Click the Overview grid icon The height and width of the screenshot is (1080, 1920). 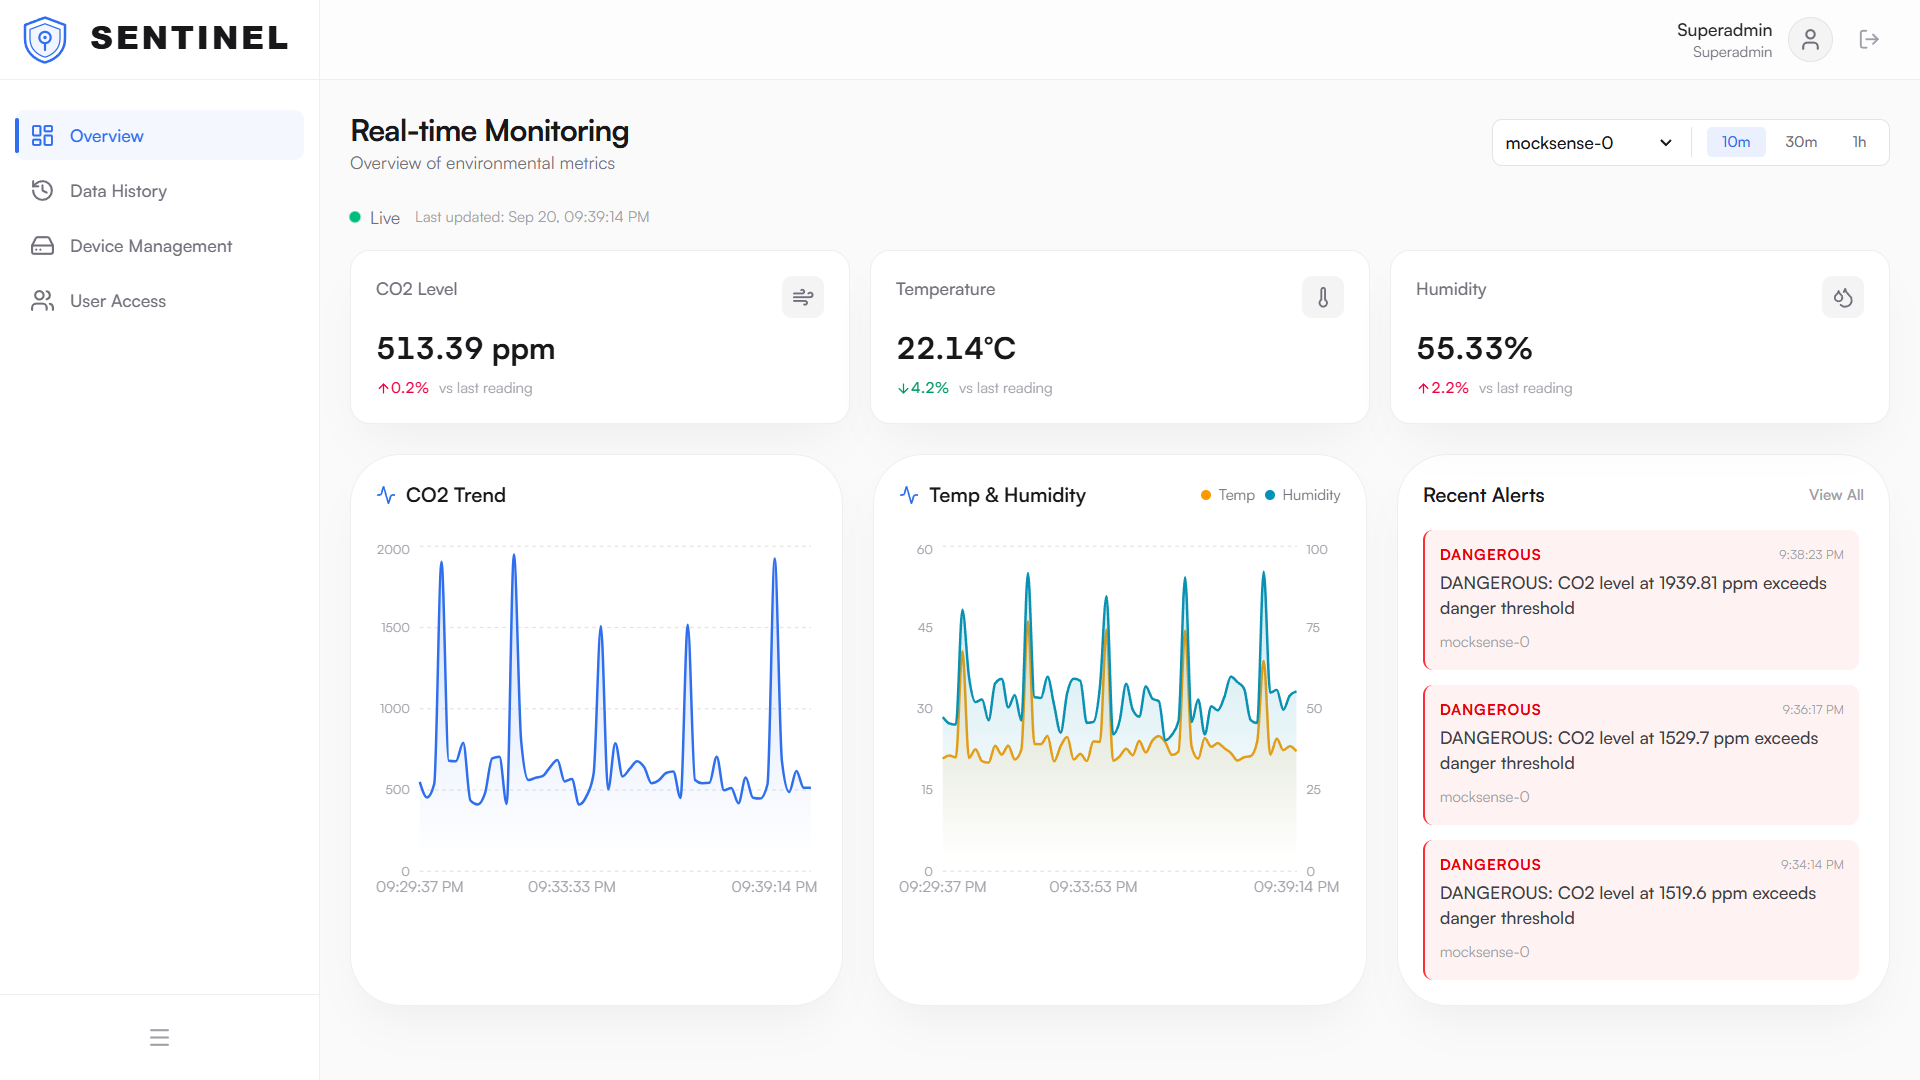click(x=42, y=135)
